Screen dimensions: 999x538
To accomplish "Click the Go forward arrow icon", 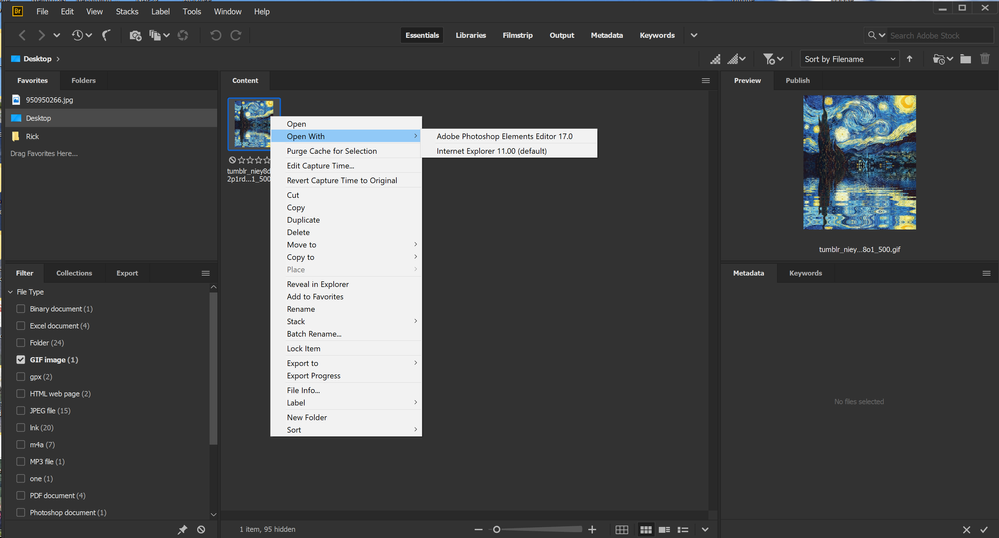I will pos(41,36).
